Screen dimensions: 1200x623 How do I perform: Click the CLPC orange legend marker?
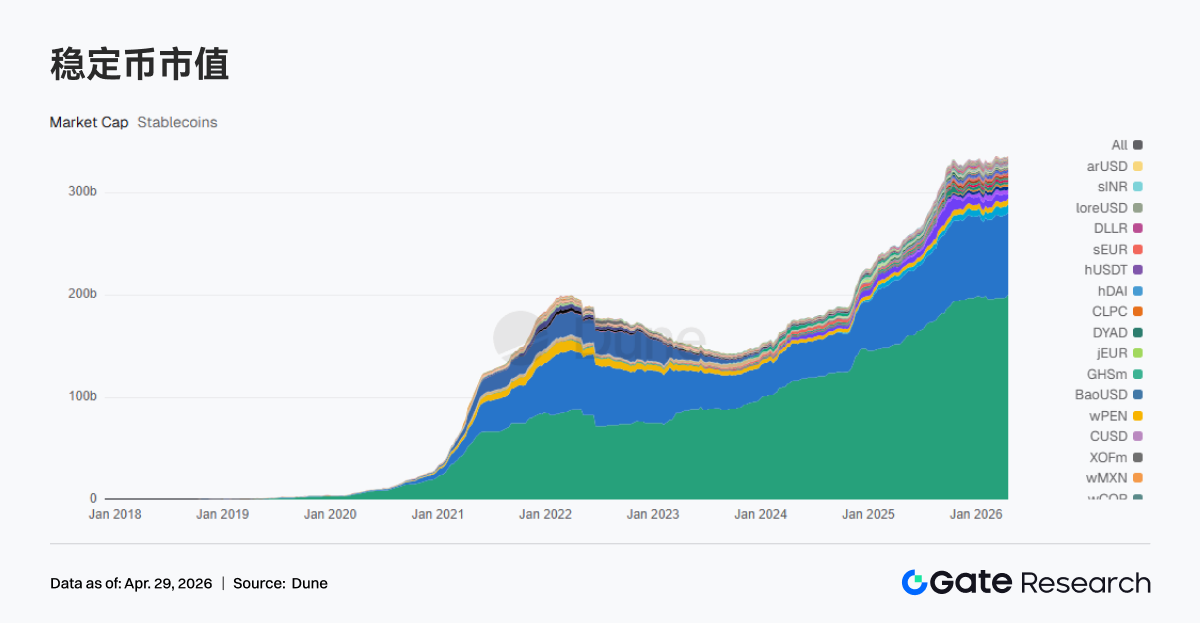pyautogui.click(x=1138, y=312)
